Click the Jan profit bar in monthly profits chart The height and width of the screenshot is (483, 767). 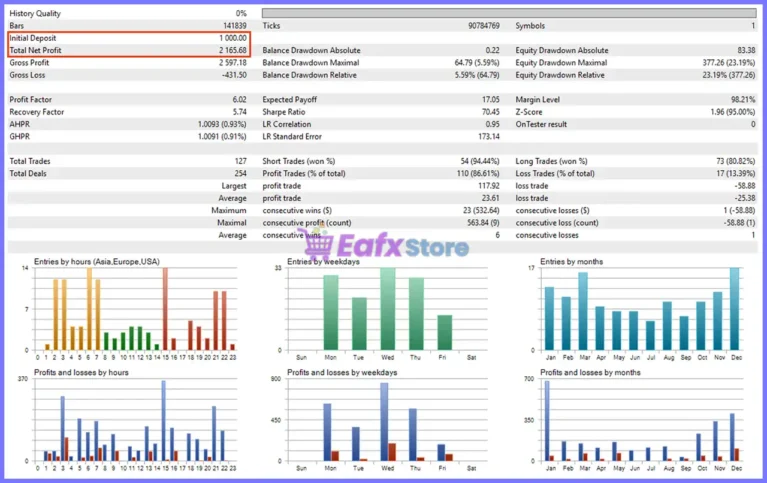[x=547, y=421]
